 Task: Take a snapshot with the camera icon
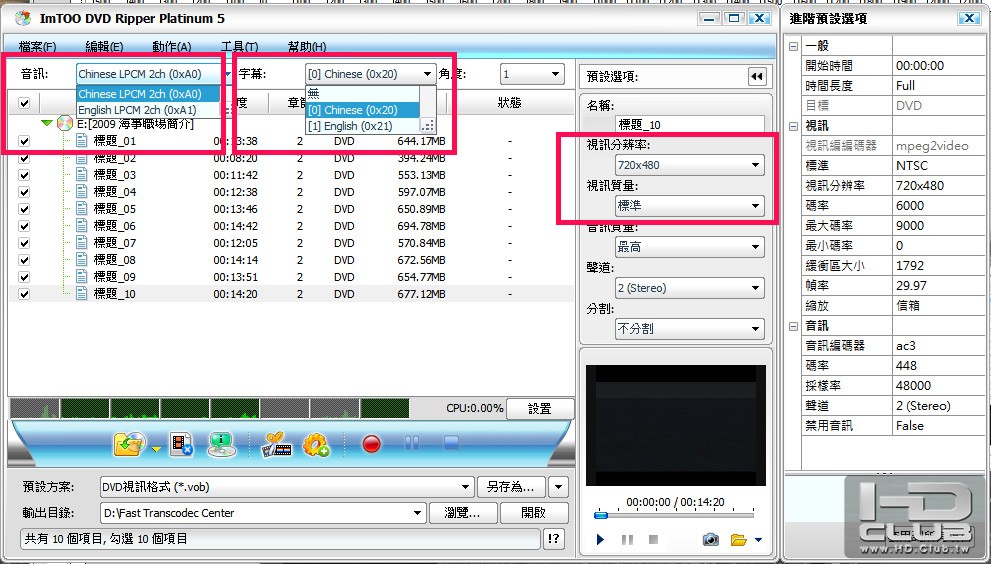tap(711, 539)
